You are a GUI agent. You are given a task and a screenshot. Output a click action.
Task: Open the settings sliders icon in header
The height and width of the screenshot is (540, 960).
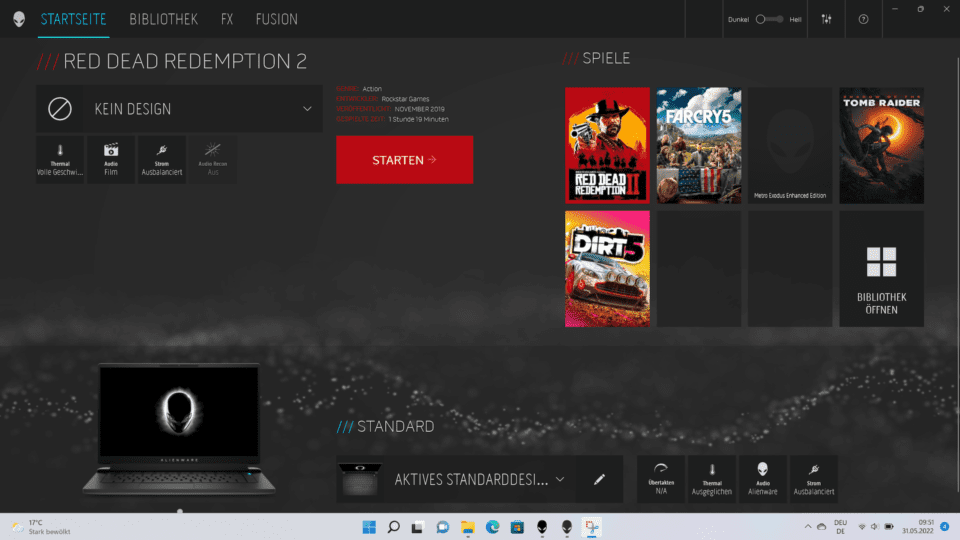[x=826, y=19]
